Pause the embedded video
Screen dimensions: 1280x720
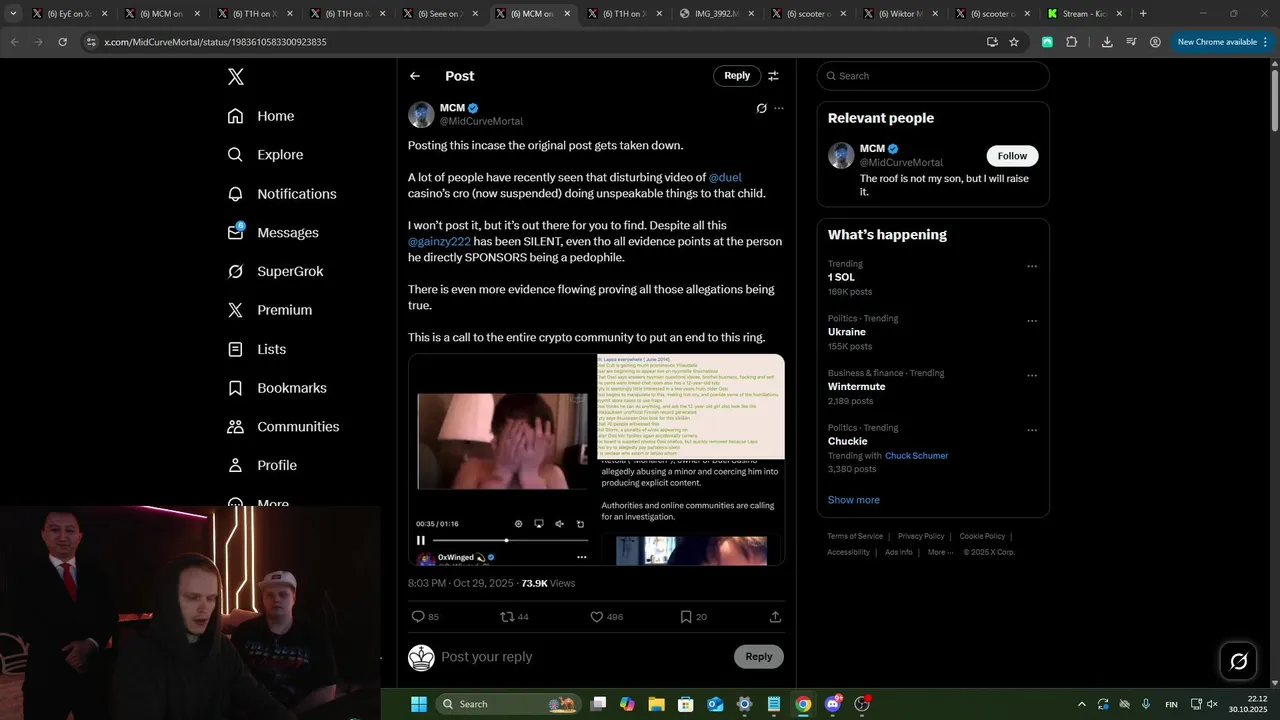point(421,540)
